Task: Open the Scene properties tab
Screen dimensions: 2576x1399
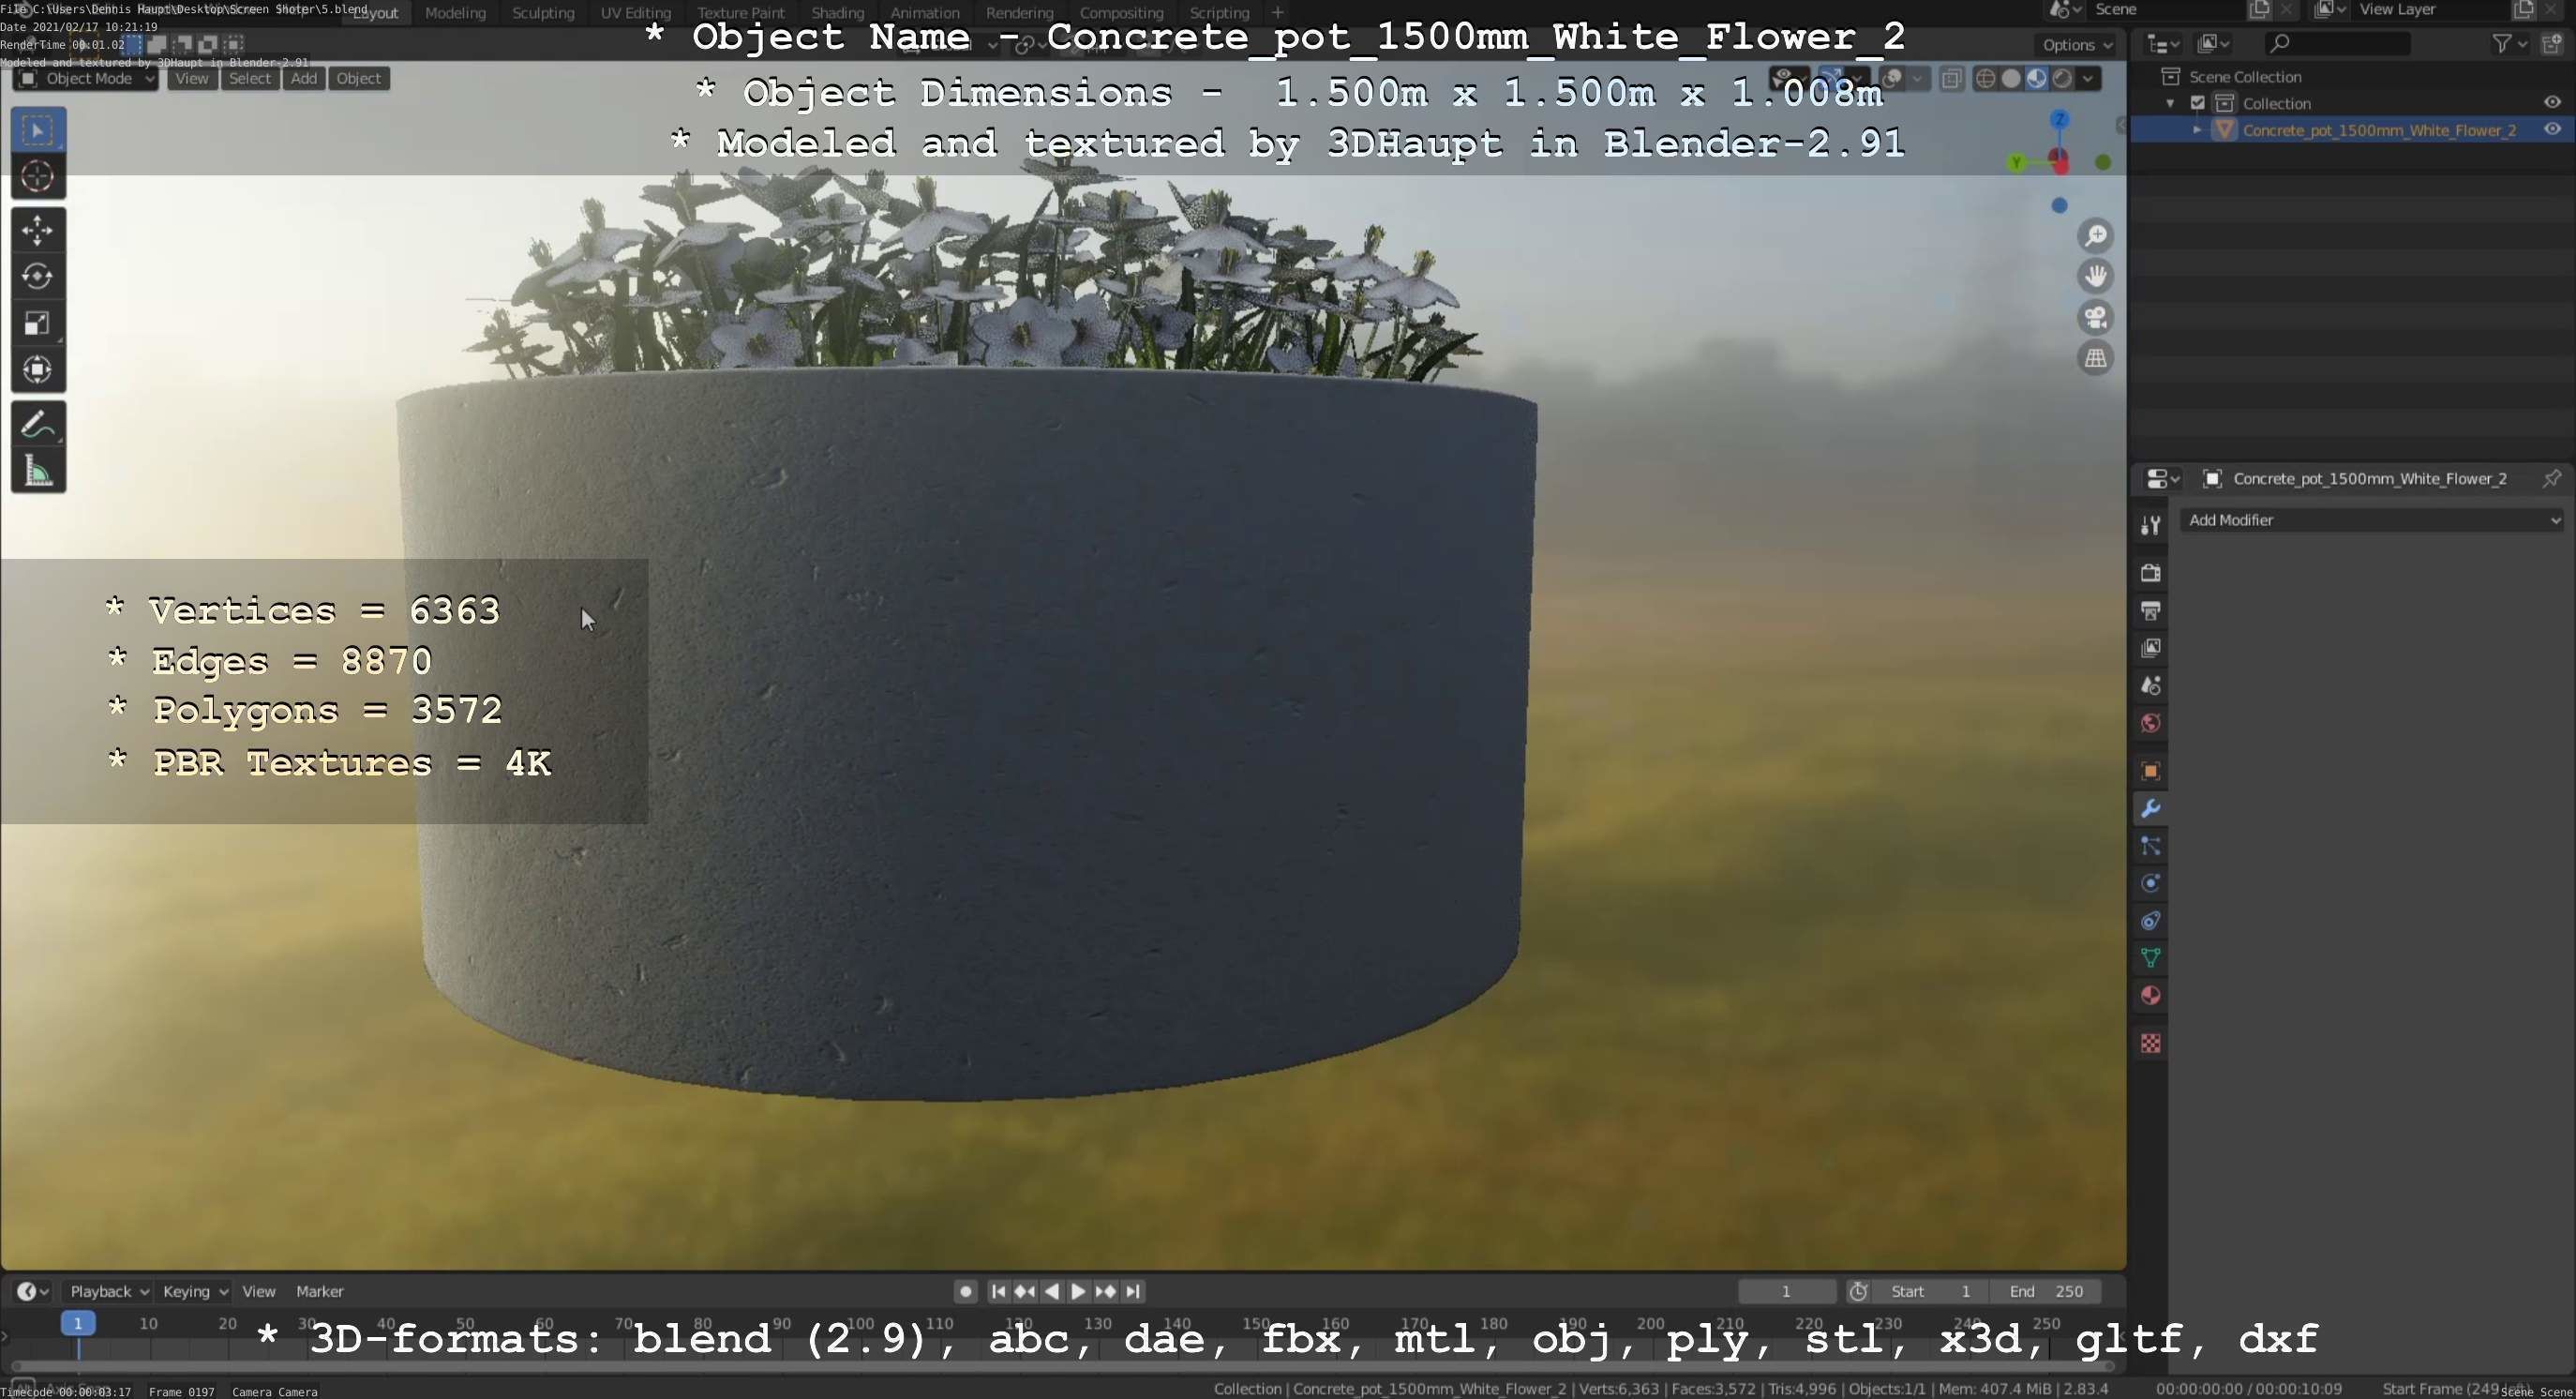Action: (x=2150, y=686)
